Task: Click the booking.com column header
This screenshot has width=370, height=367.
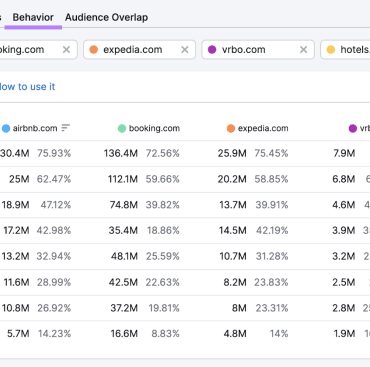Action: click(154, 128)
